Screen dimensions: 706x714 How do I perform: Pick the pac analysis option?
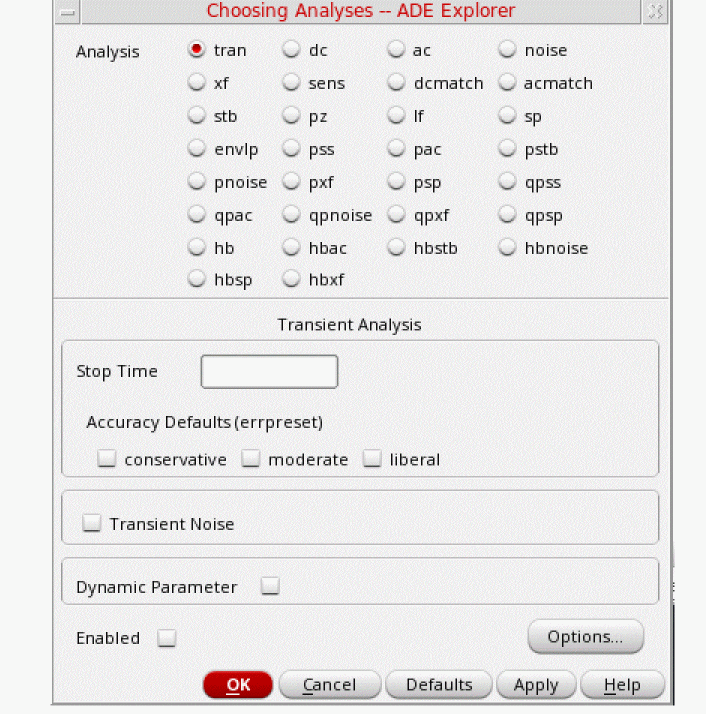(x=396, y=148)
